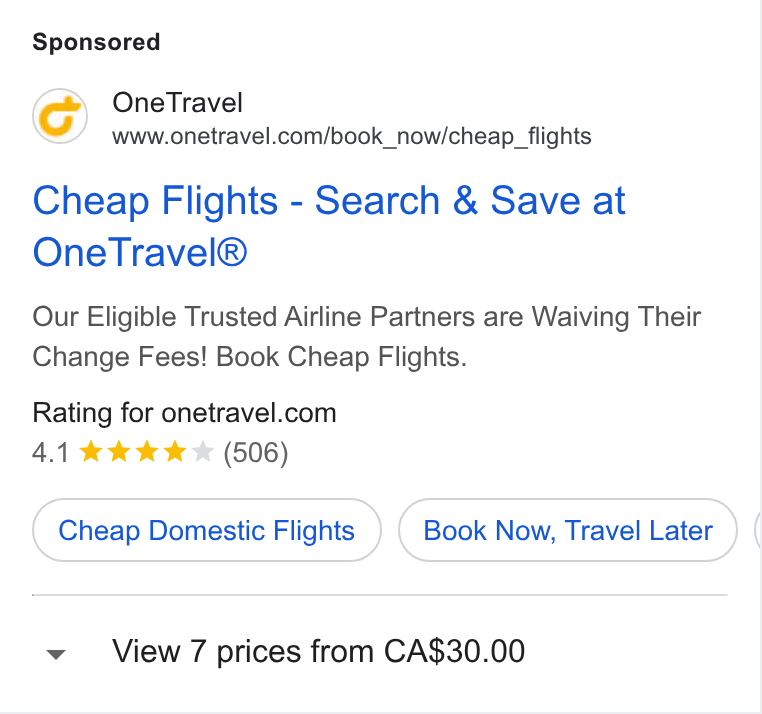The image size is (762, 714).
Task: Click the OneTravel advertiser name
Action: 177,103
